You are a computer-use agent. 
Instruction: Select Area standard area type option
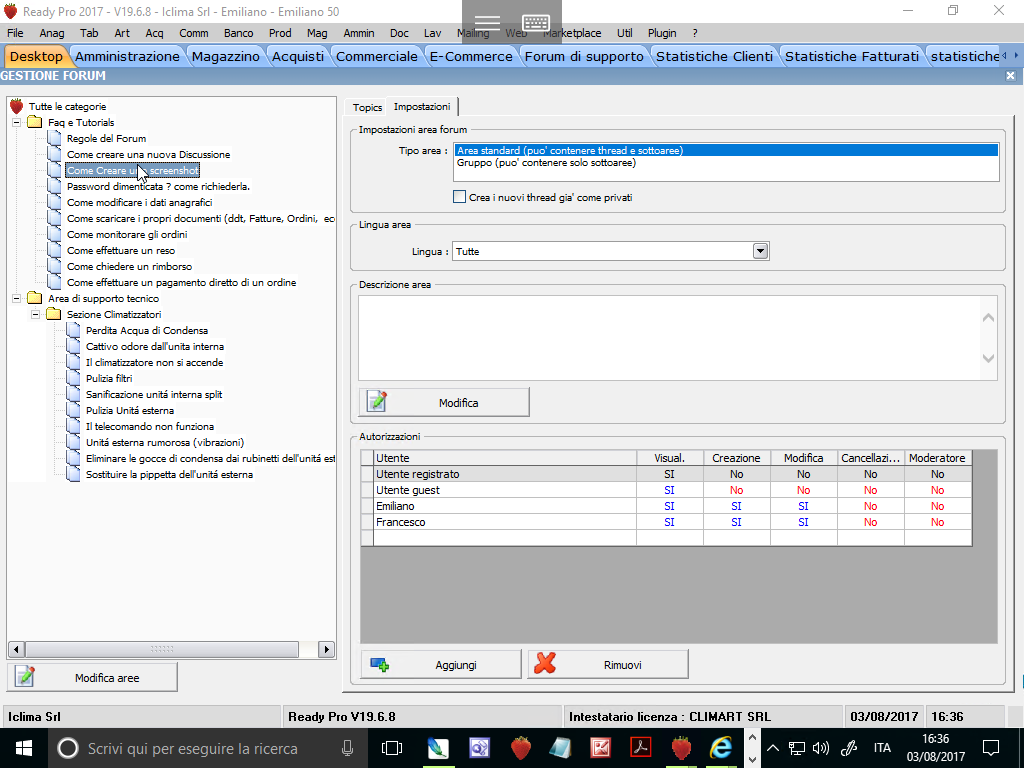point(726,150)
